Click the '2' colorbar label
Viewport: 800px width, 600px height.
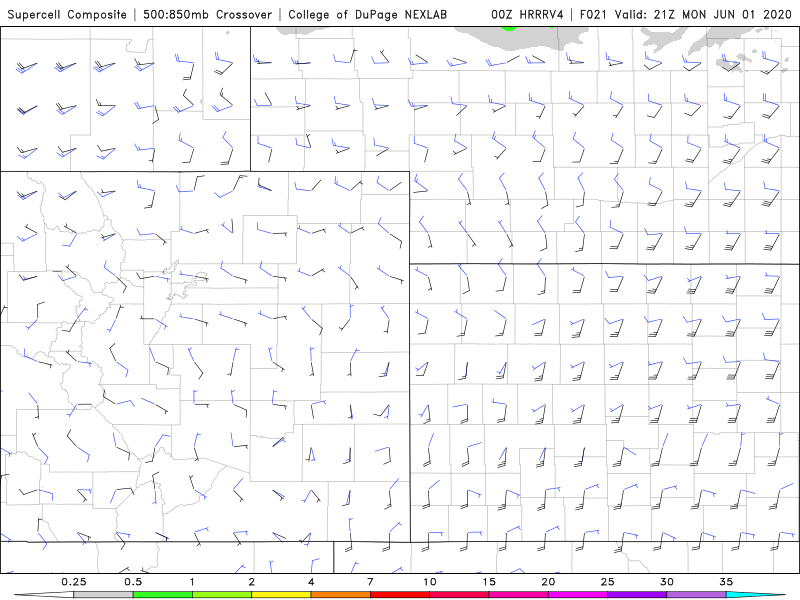(252, 582)
